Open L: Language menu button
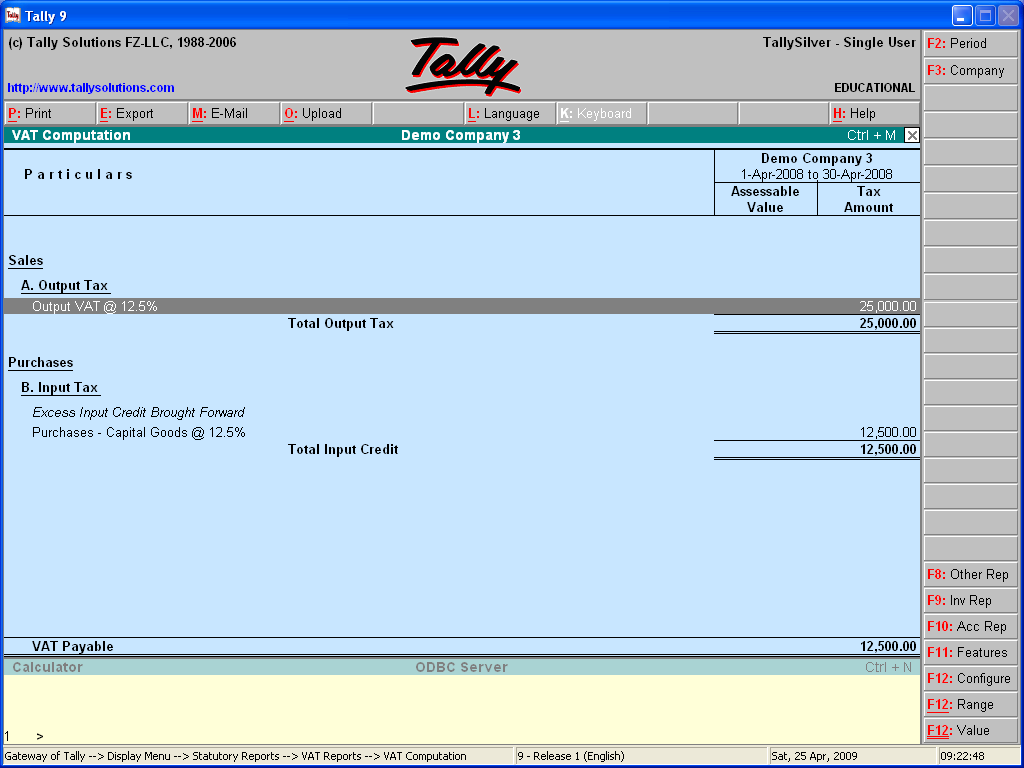Image resolution: width=1024 pixels, height=768 pixels. (x=509, y=114)
